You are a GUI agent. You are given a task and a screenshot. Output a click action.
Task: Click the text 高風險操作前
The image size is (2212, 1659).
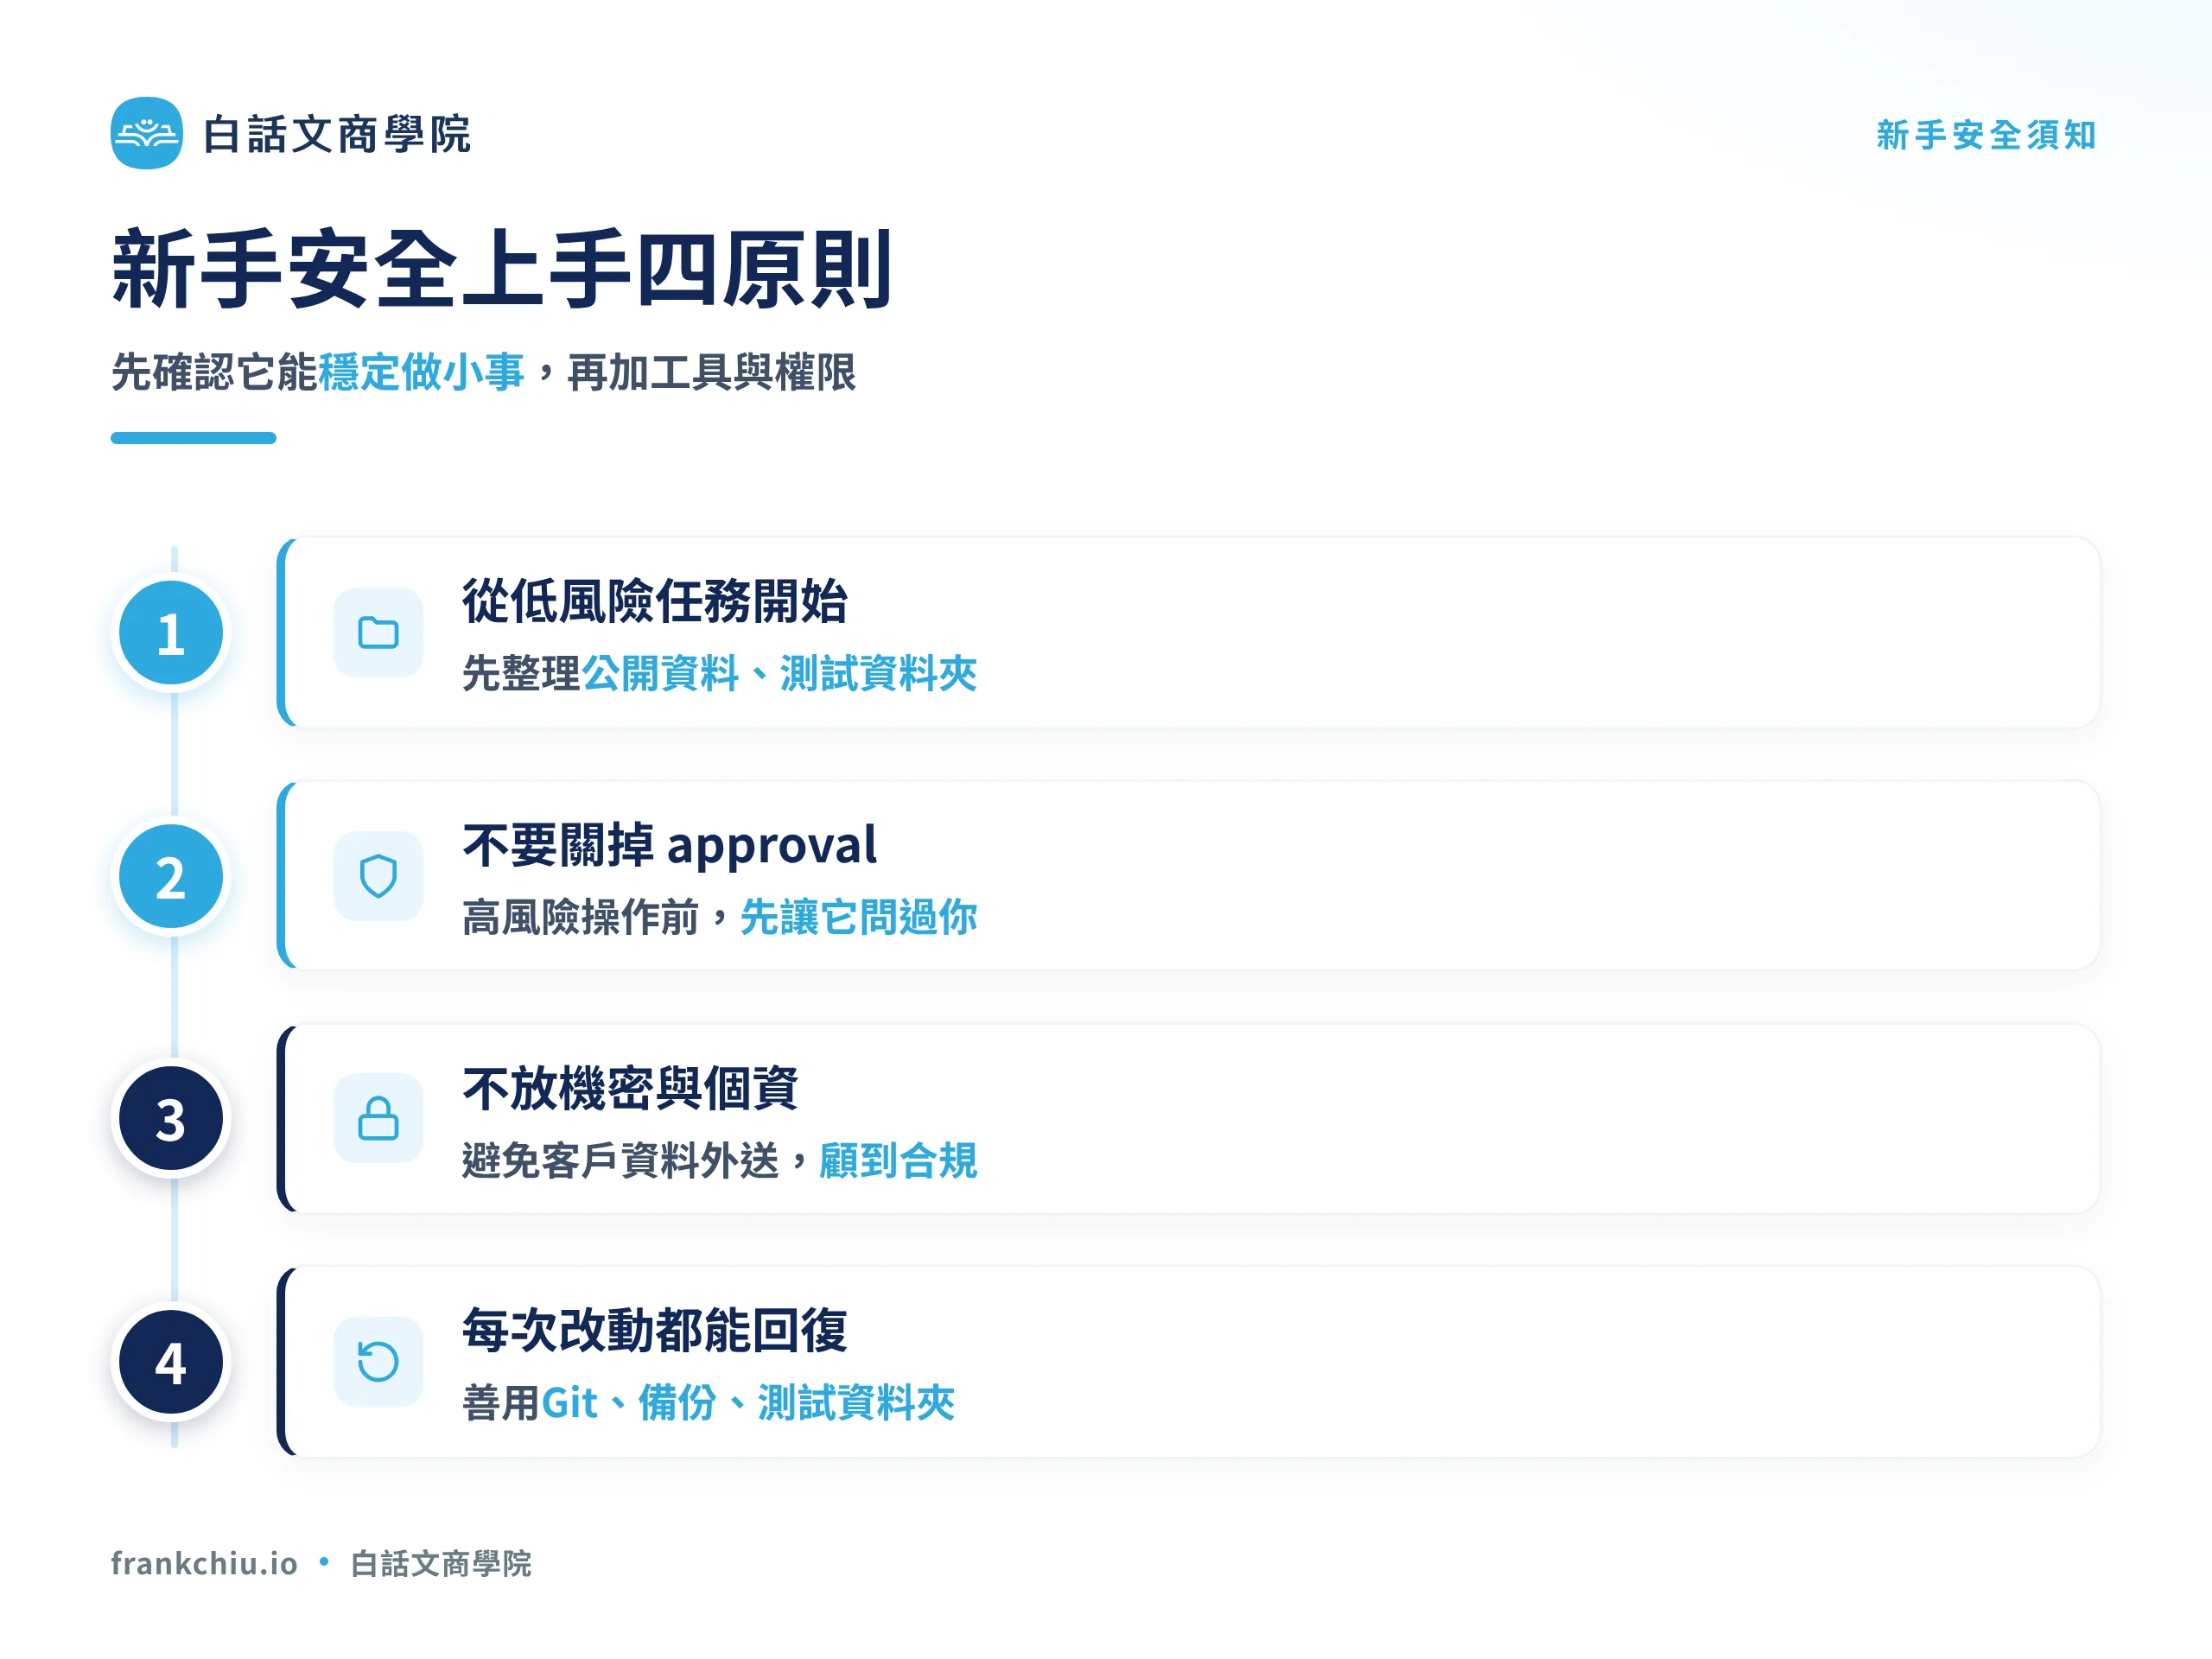[x=580, y=917]
